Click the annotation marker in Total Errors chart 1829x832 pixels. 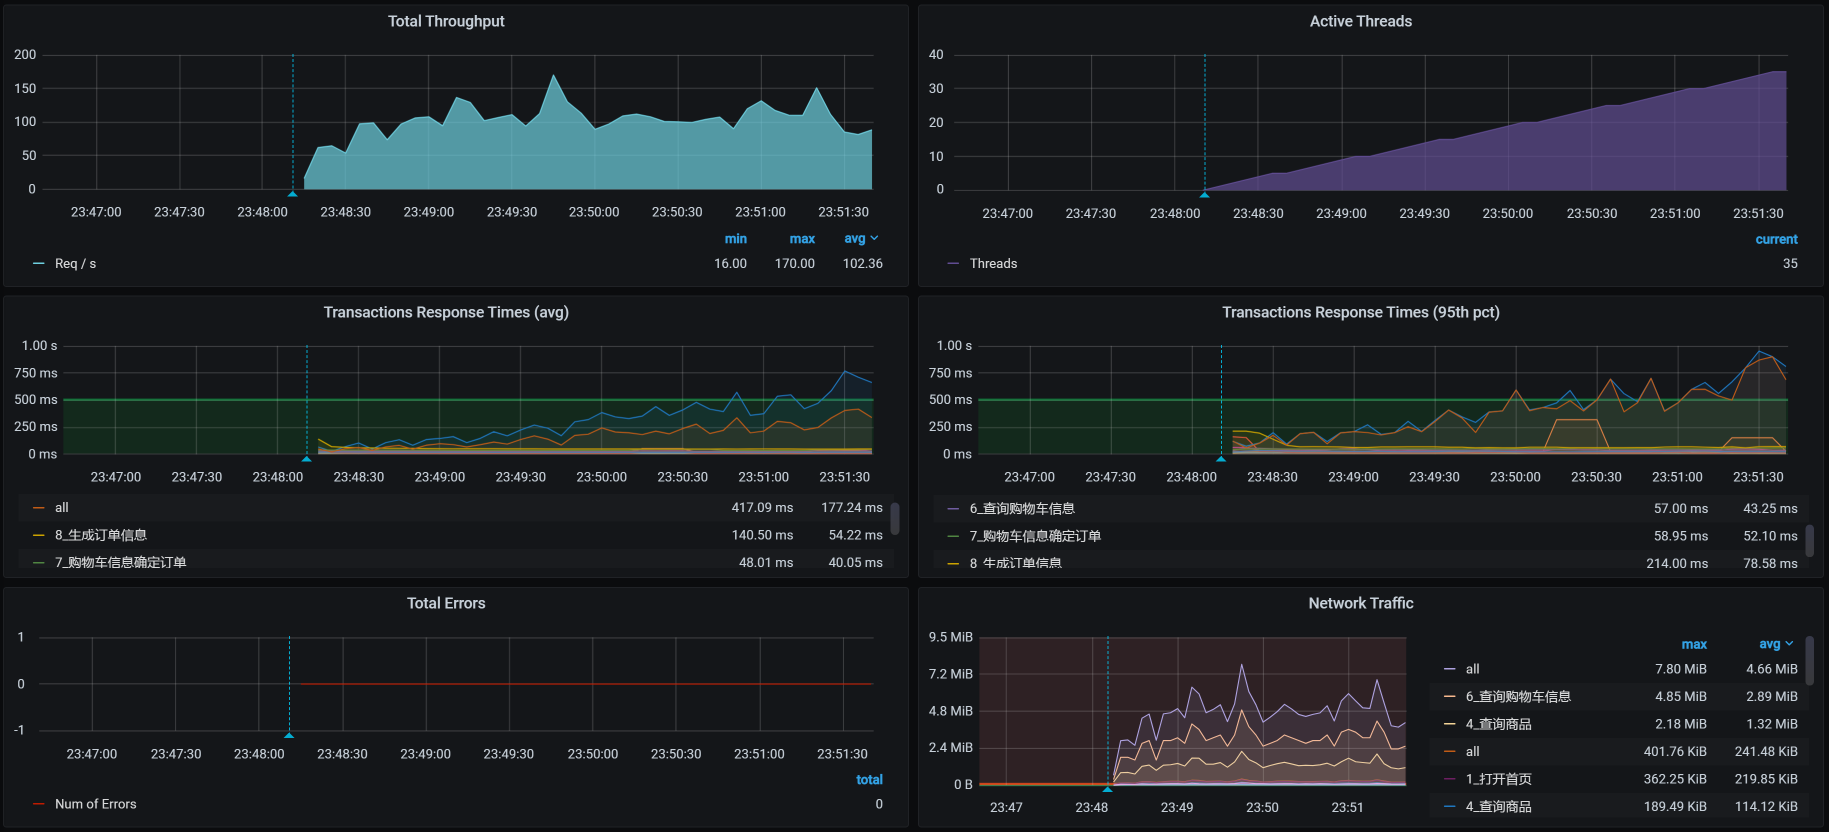(x=289, y=735)
